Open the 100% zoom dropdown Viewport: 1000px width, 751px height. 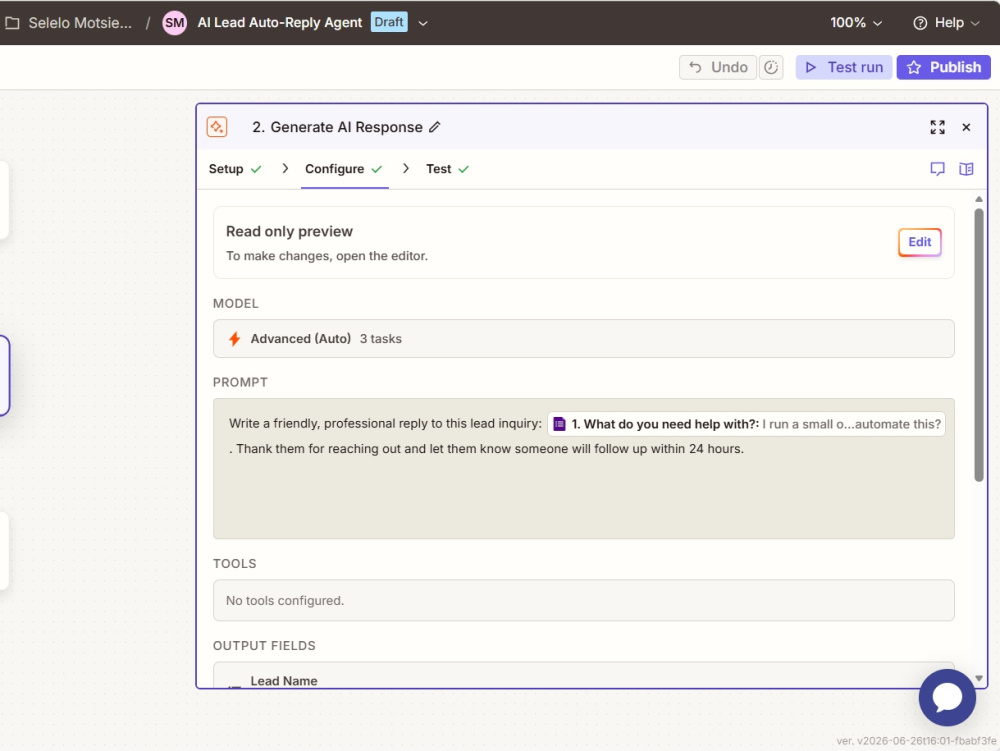[x=856, y=23]
